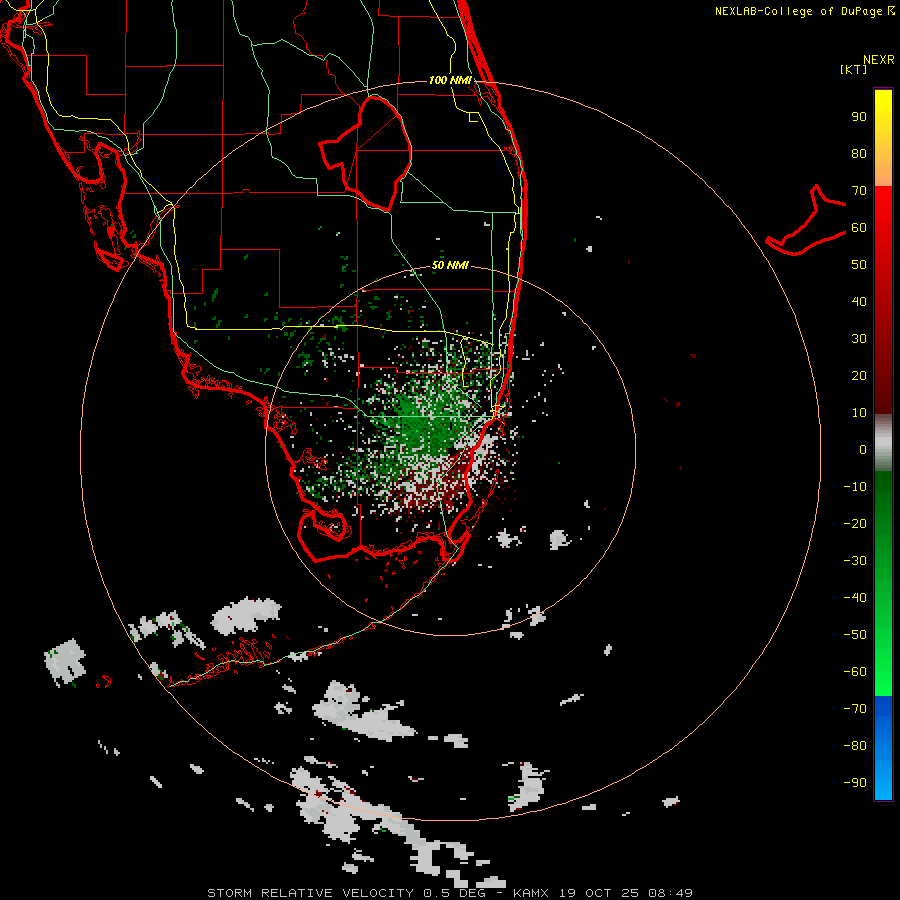Viewport: 900px width, 900px height.
Task: Click the NEXLAB-College of DuPage credit text
Action: click(798, 11)
